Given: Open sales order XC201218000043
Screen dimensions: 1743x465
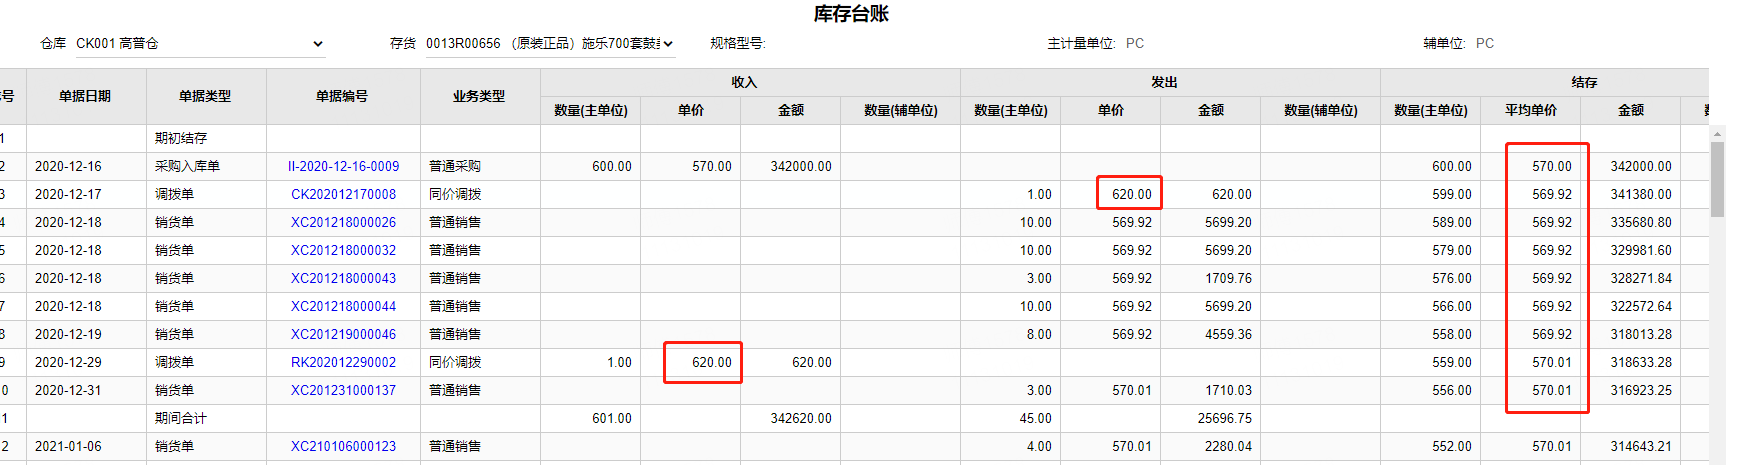Looking at the screenshot, I should [343, 279].
